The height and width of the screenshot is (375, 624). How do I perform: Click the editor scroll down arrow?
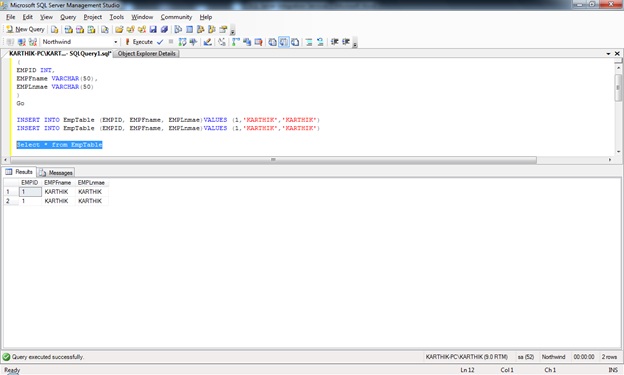(618, 152)
